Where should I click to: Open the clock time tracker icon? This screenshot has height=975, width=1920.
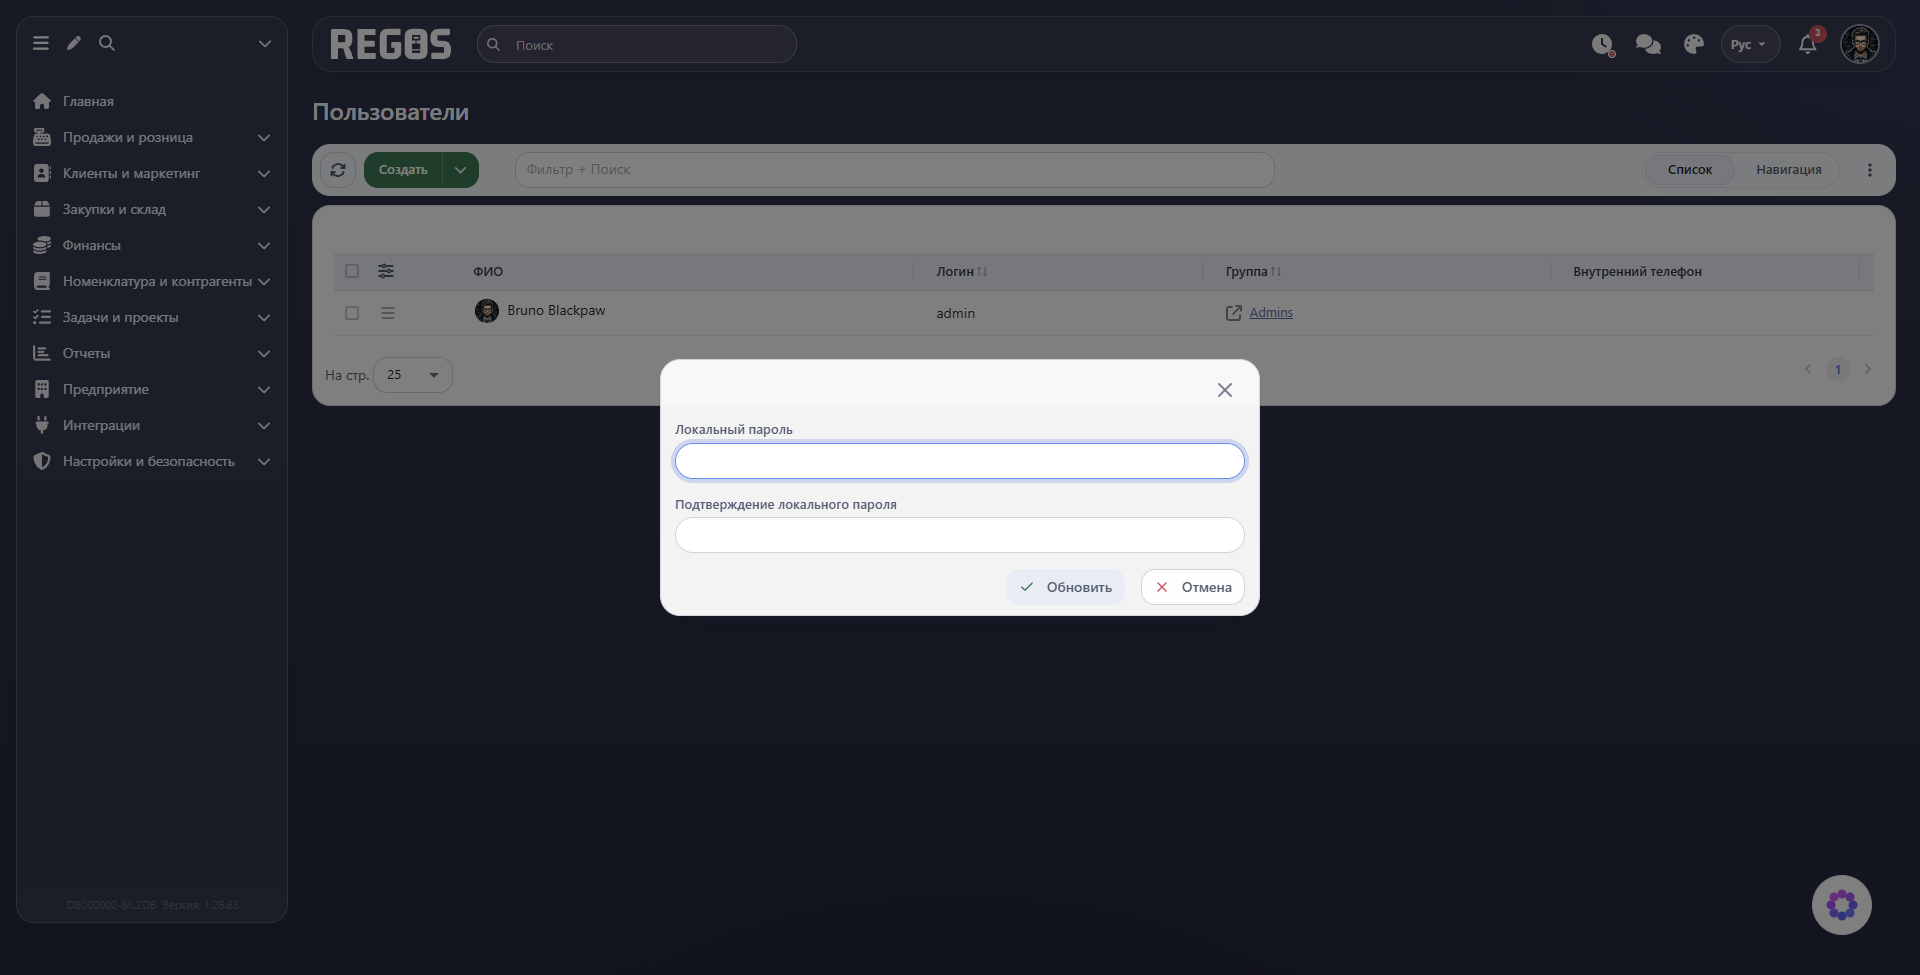coord(1603,44)
